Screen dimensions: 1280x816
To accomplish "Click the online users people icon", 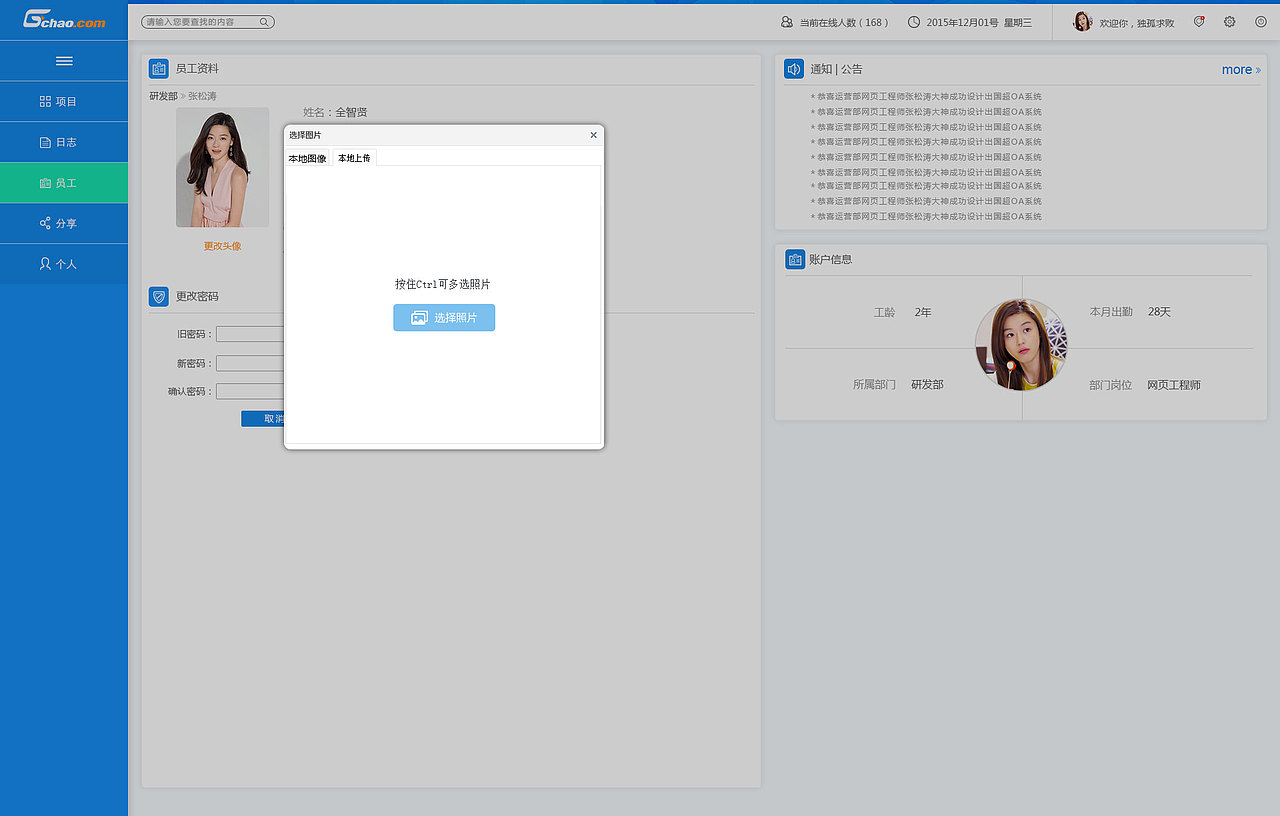I will (x=787, y=22).
